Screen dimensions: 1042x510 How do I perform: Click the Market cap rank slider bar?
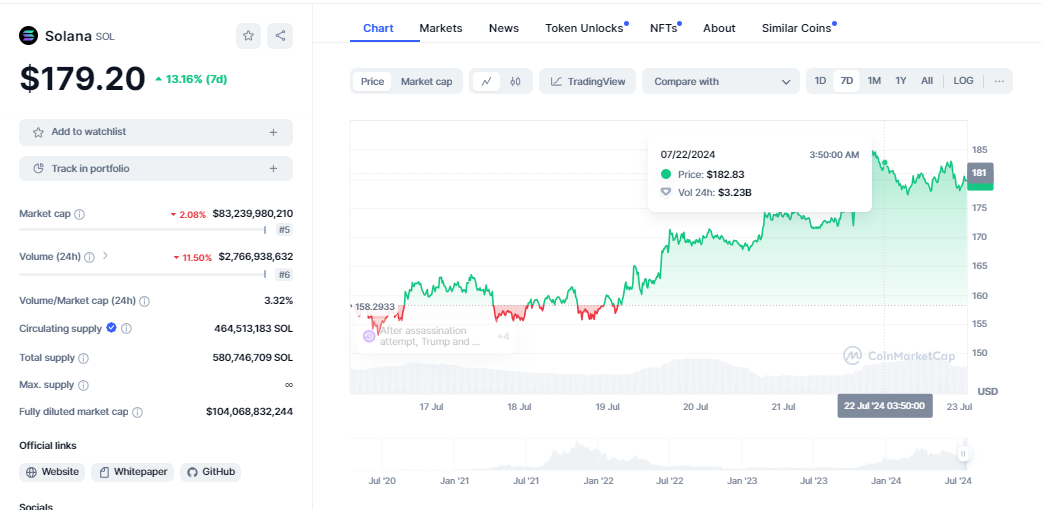point(142,229)
